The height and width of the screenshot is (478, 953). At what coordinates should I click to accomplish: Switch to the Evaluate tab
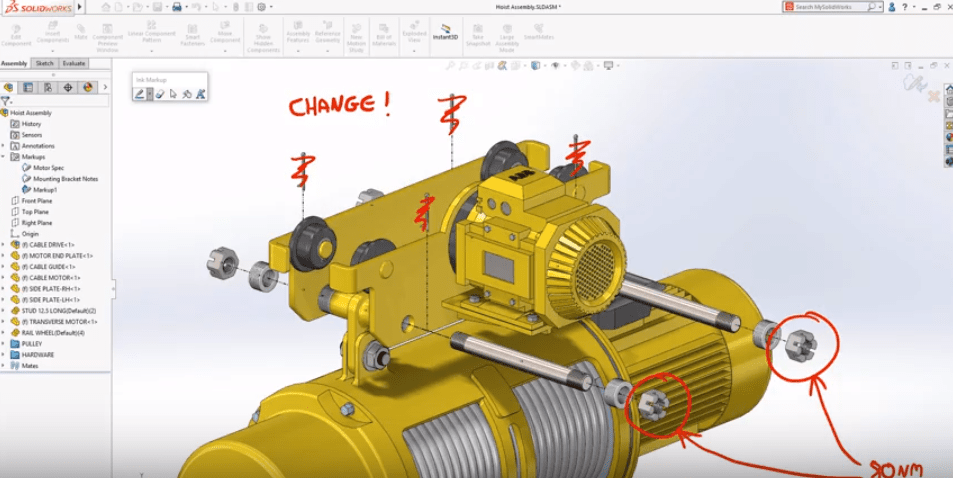coord(74,63)
